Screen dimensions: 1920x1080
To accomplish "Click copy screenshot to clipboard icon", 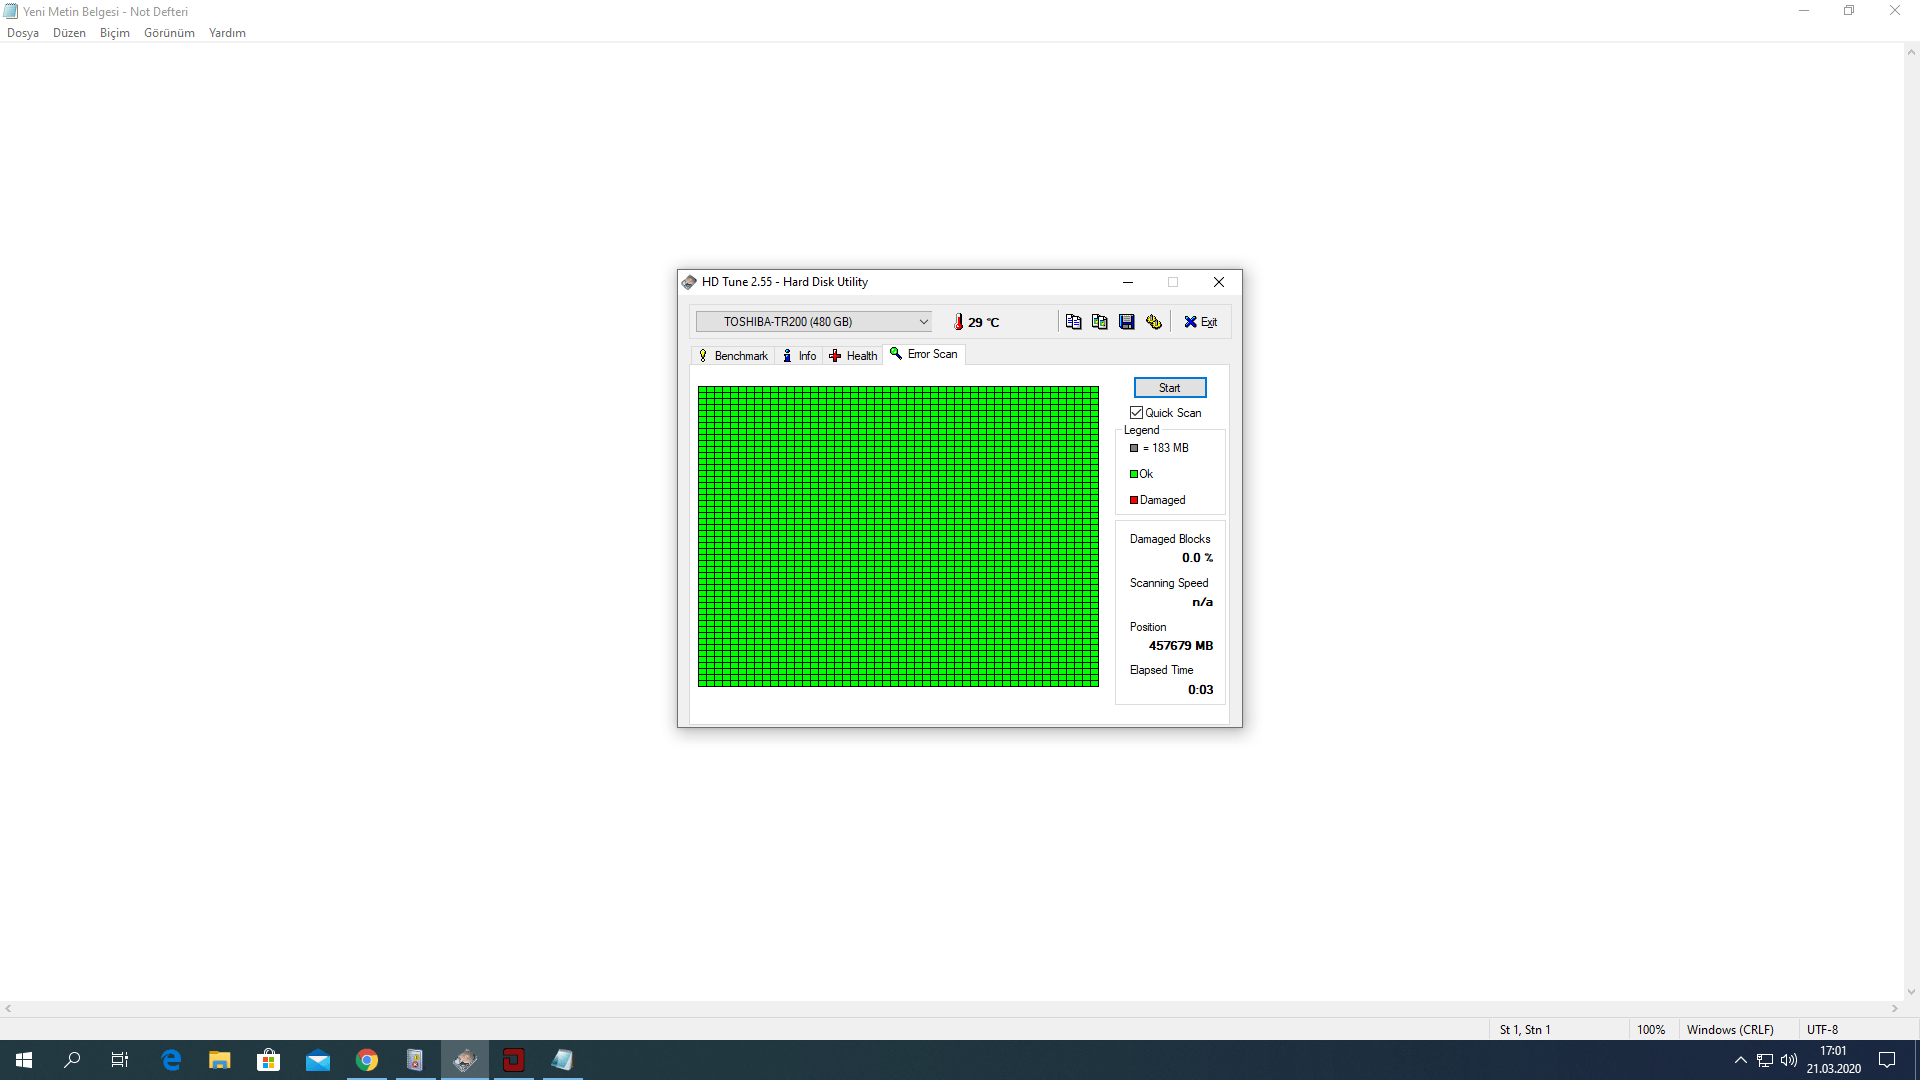I will click(1100, 322).
